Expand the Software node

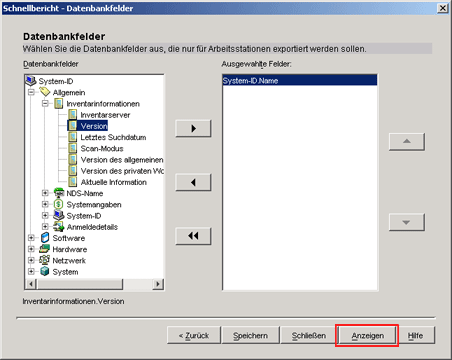tap(31, 238)
